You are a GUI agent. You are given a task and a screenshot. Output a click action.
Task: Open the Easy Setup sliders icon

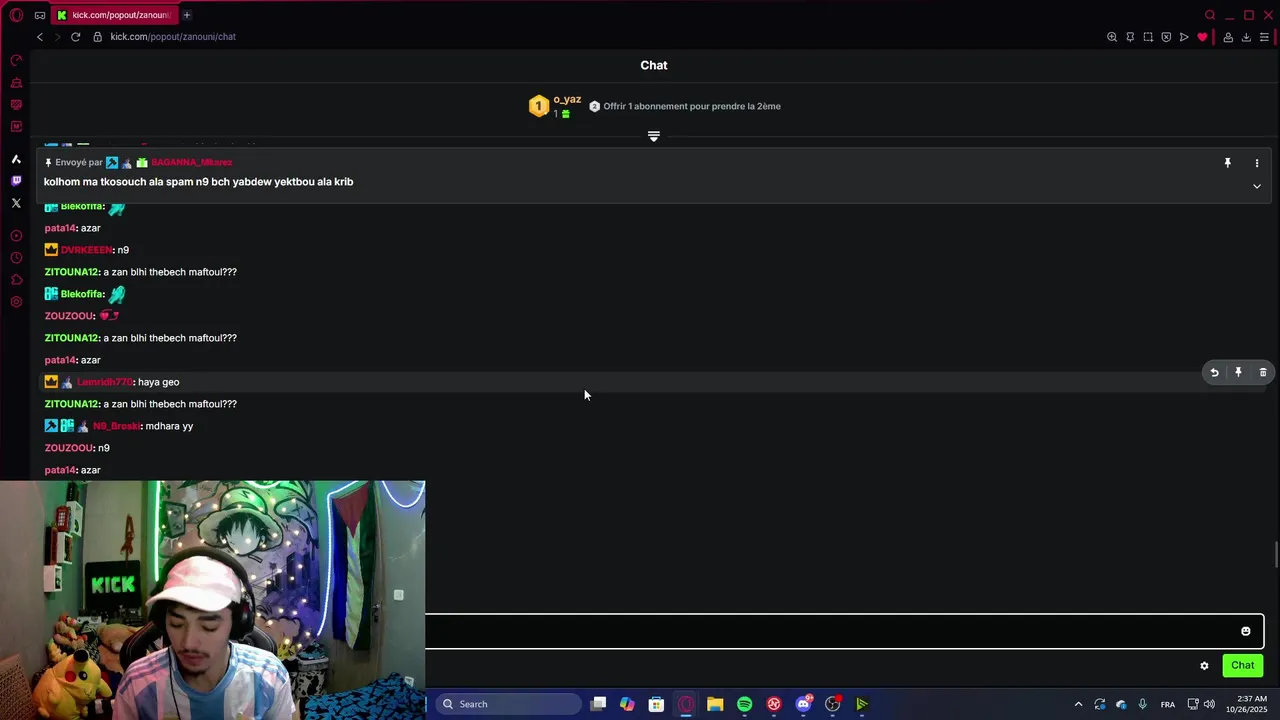1264,37
